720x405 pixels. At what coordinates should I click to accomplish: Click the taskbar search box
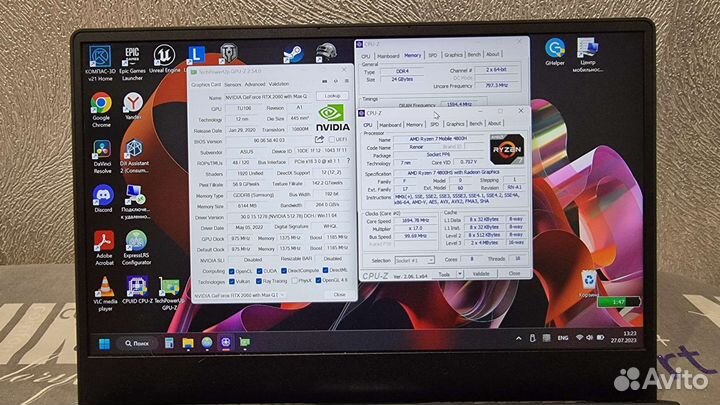click(137, 343)
